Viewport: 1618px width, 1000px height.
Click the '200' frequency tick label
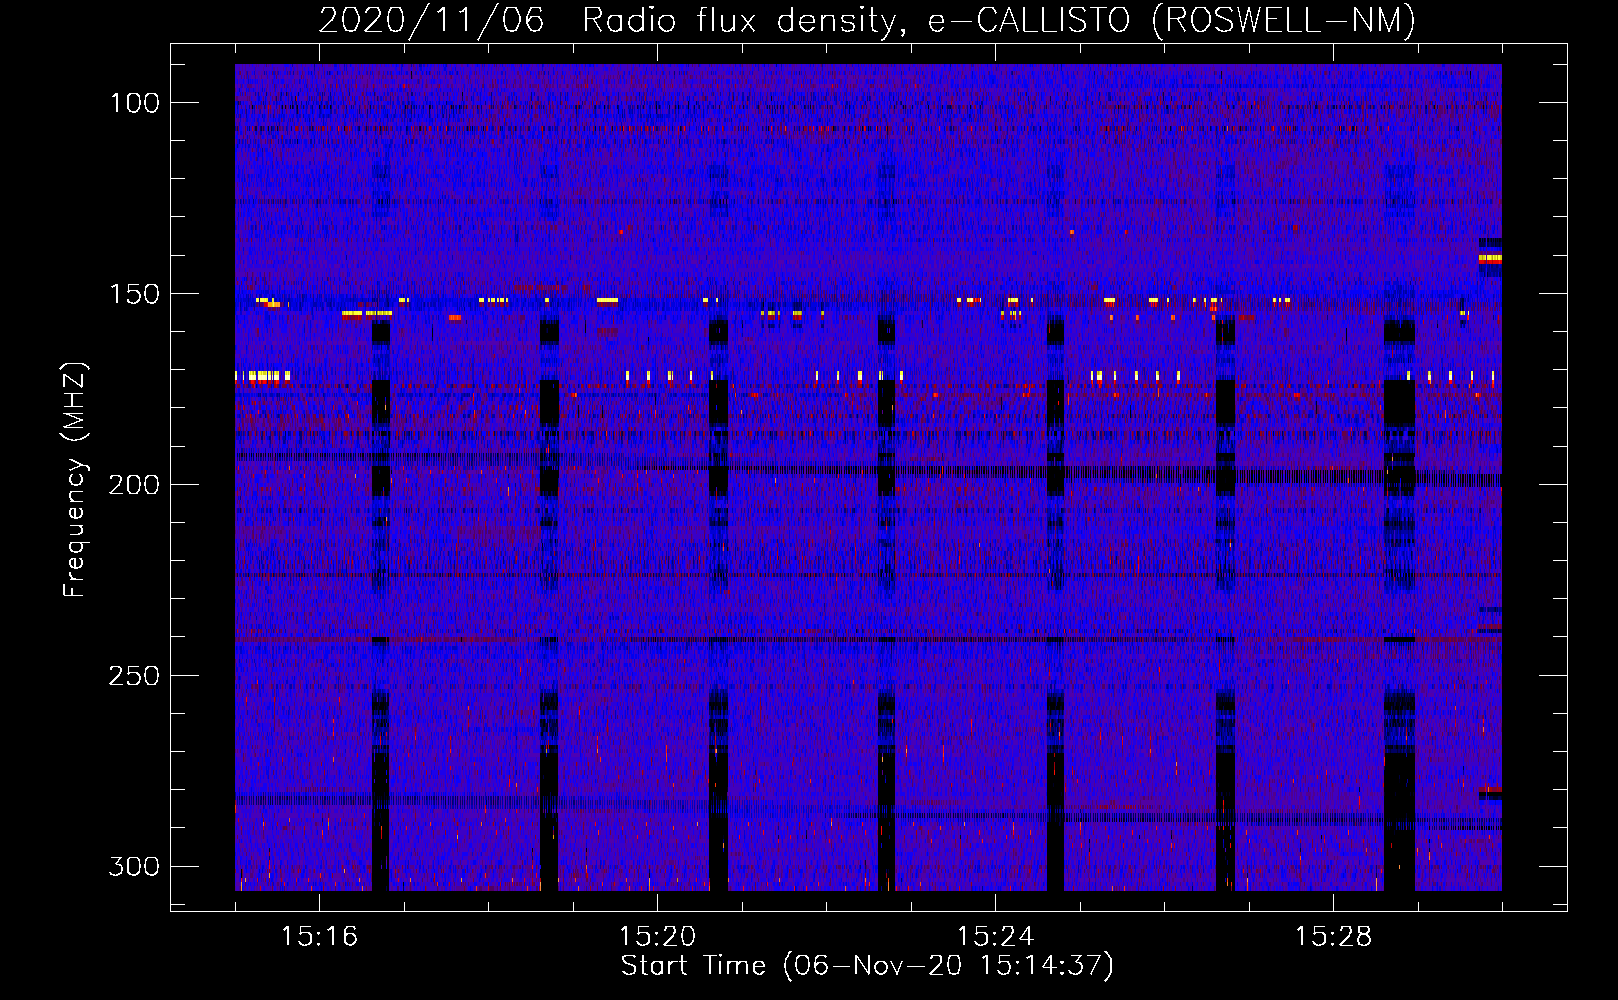click(x=134, y=485)
